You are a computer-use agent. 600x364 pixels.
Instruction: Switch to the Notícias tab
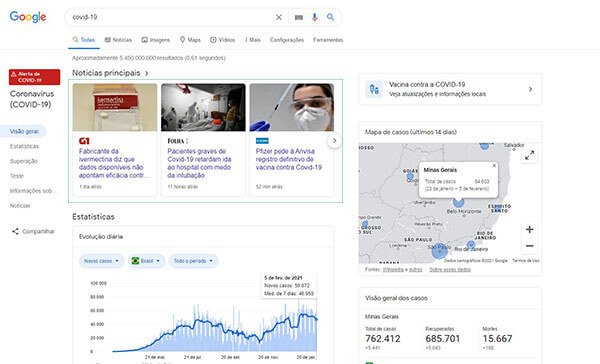(x=118, y=40)
